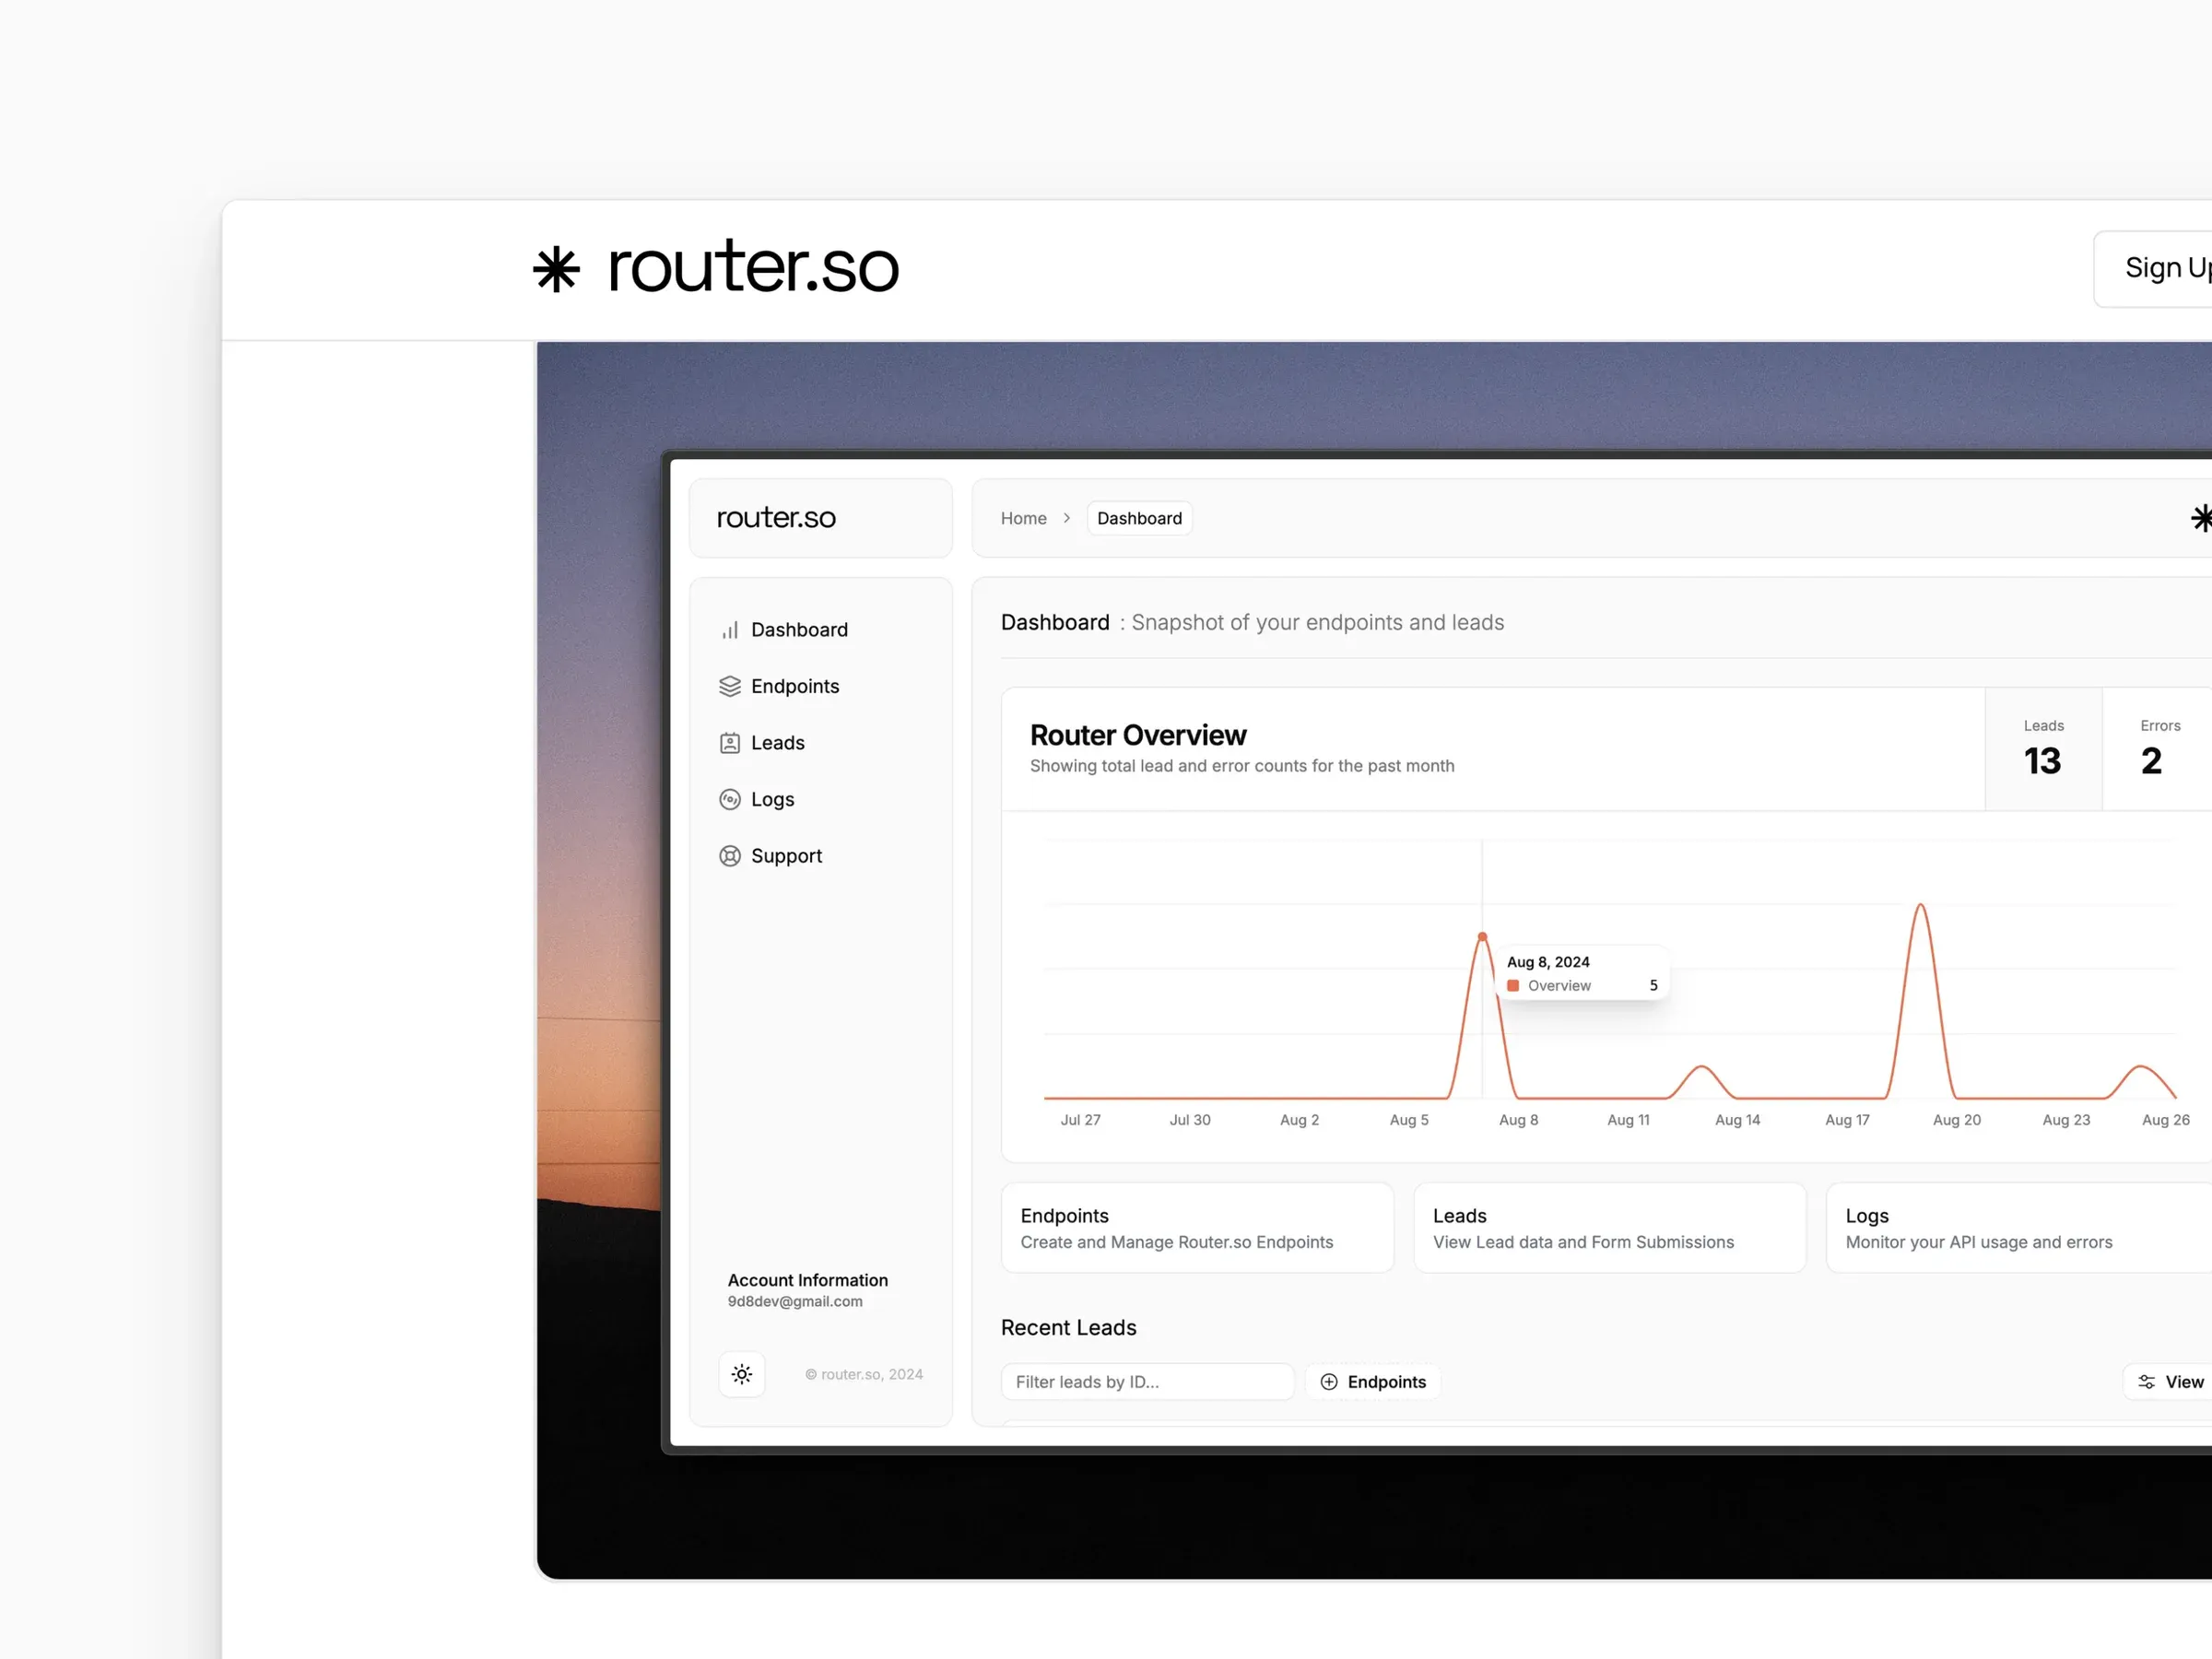The width and height of the screenshot is (2212, 1659).
Task: Click the Endpoints layers icon
Action: point(730,686)
